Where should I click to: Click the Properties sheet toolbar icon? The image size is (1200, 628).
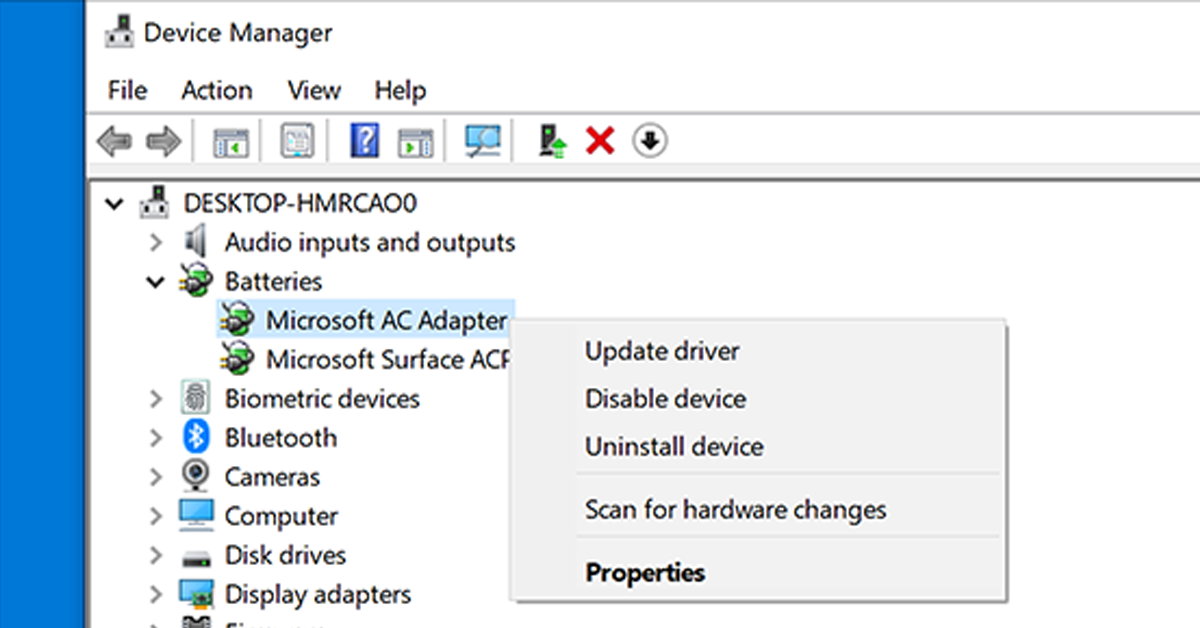298,141
